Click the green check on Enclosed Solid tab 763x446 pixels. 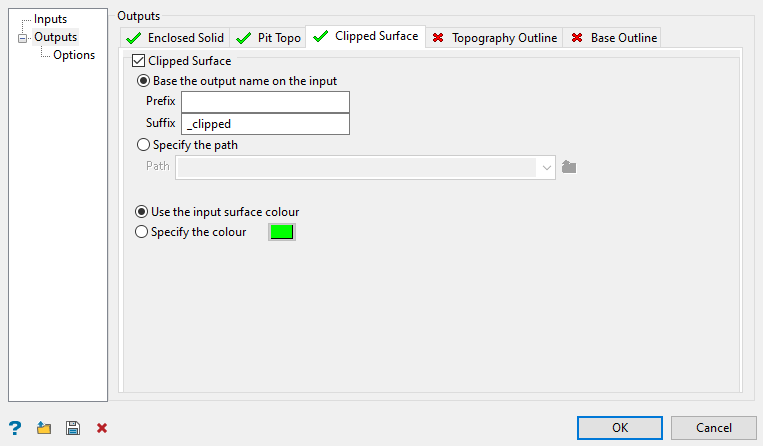(x=135, y=38)
